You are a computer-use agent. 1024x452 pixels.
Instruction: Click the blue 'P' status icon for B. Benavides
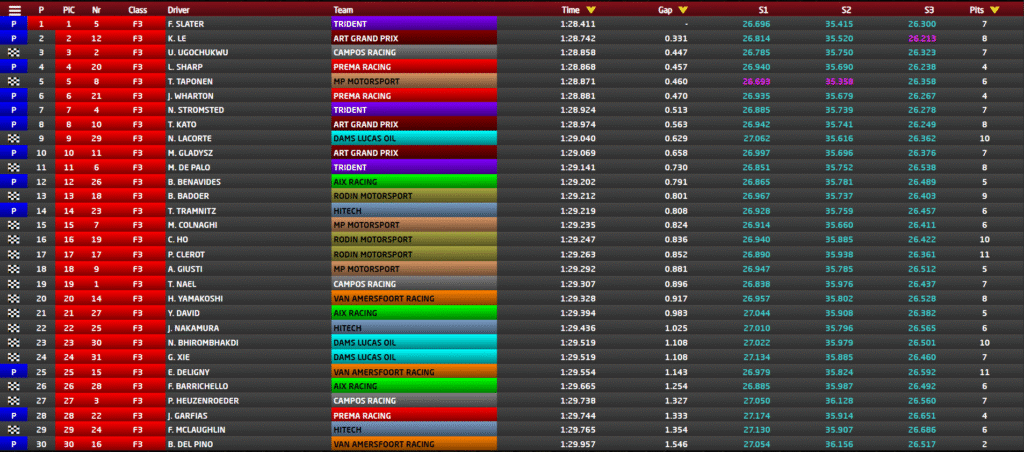tap(14, 182)
